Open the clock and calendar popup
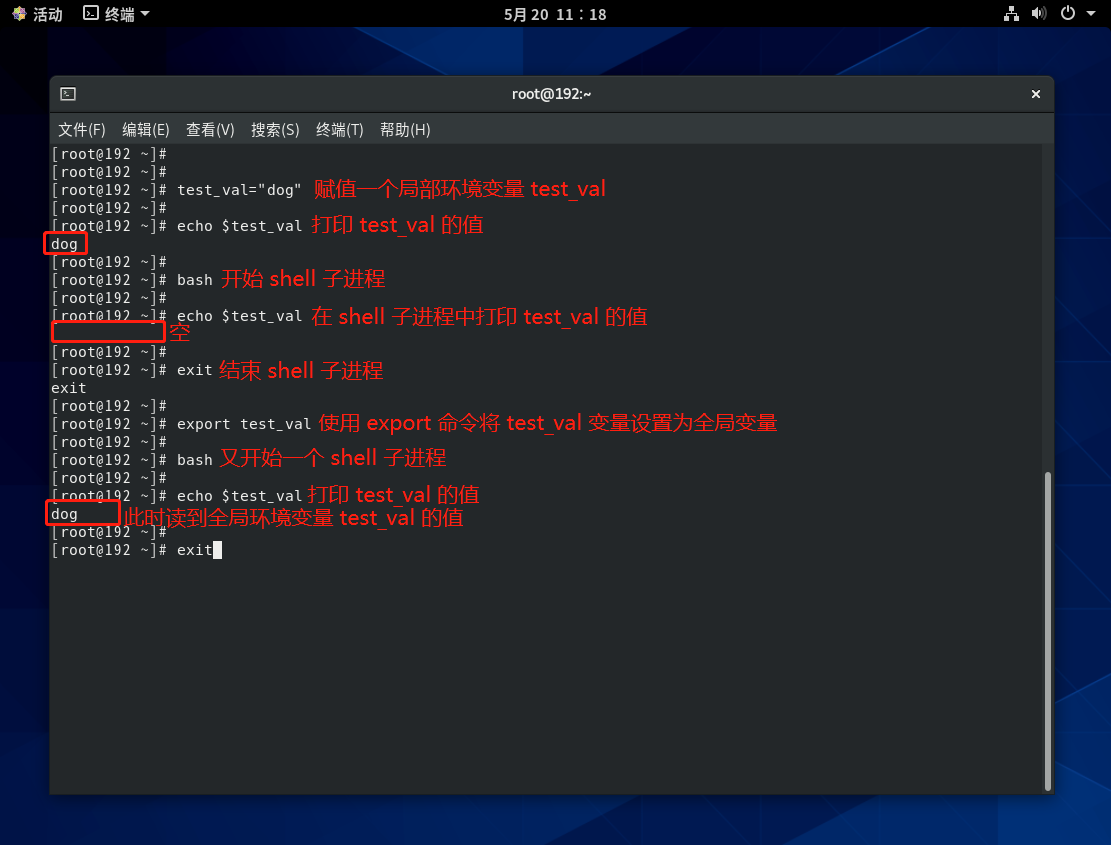Viewport: 1111px width, 845px height. click(555, 14)
